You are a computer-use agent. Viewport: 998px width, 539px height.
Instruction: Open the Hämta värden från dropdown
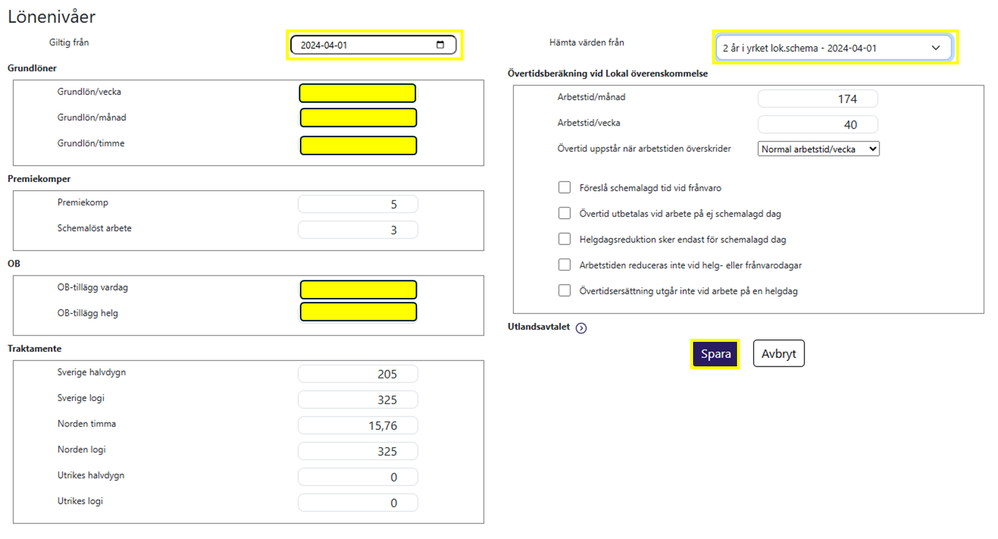[x=831, y=47]
